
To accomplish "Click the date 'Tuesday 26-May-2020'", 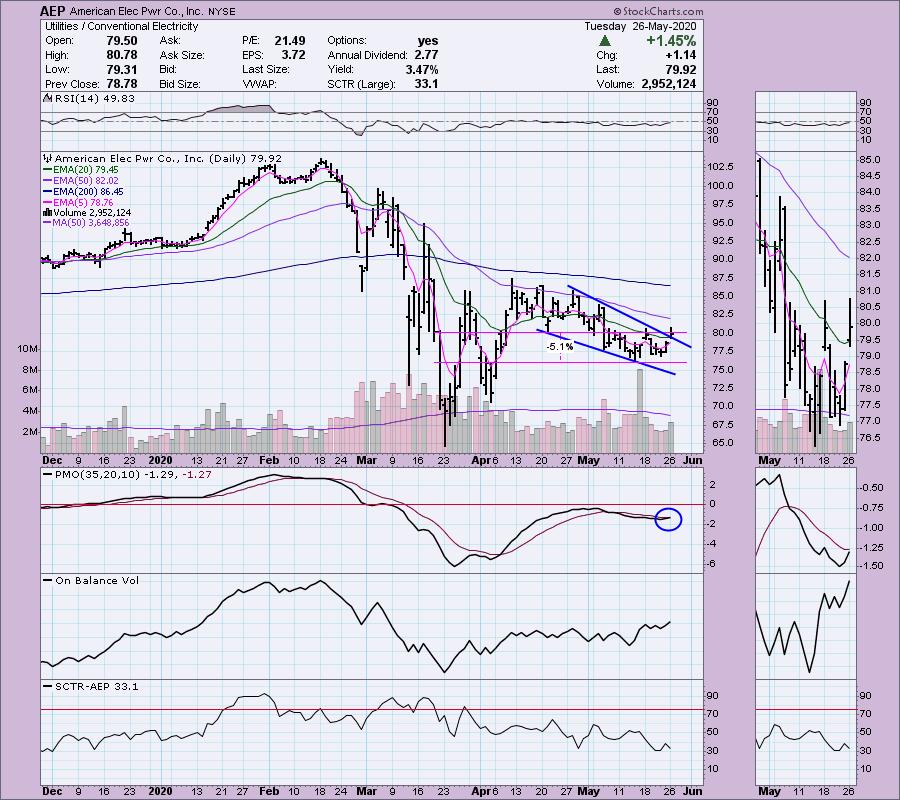I will 640,26.
